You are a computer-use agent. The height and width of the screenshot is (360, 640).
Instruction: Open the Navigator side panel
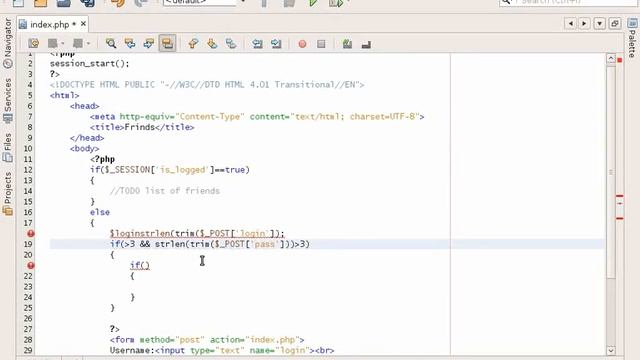(x=8, y=43)
